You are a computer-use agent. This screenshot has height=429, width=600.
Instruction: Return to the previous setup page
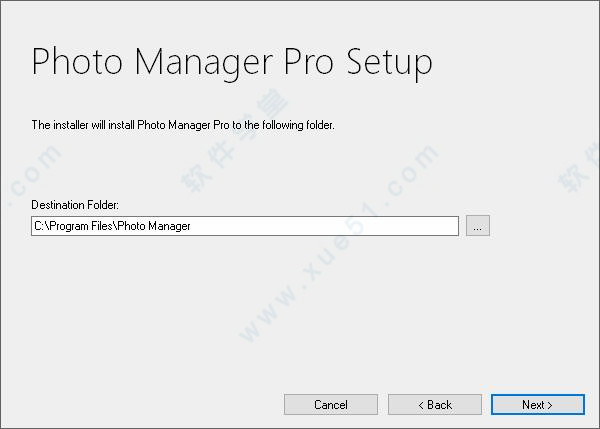[434, 405]
